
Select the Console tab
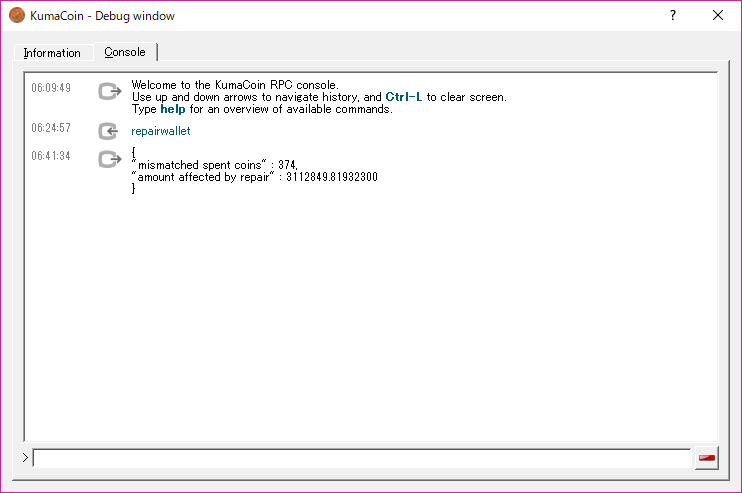(x=125, y=52)
